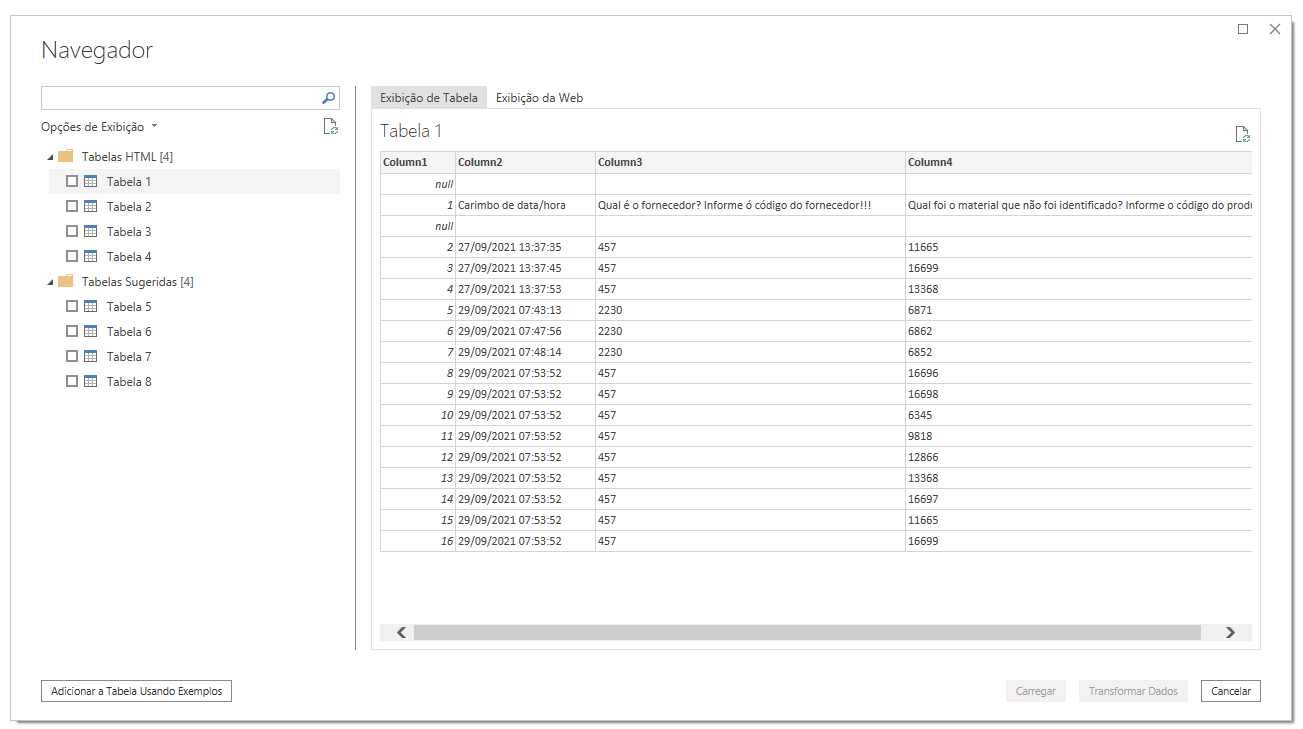
Task: Click the table icon of Tabela 1
Action: [91, 182]
